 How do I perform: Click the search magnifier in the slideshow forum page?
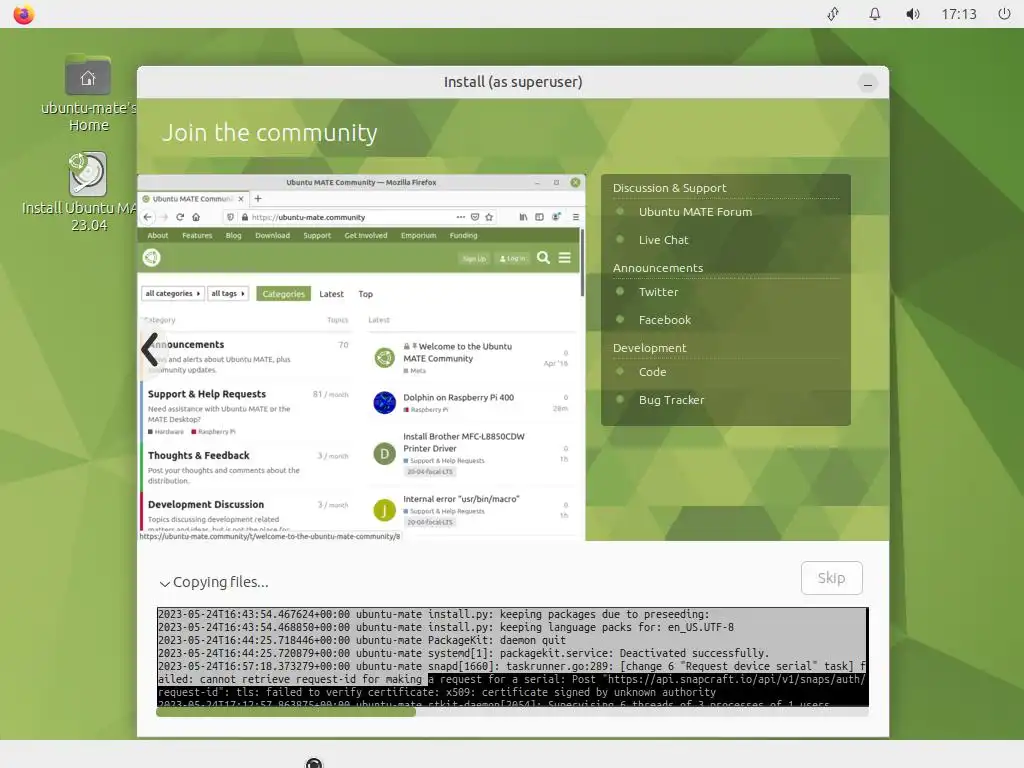coord(543,258)
